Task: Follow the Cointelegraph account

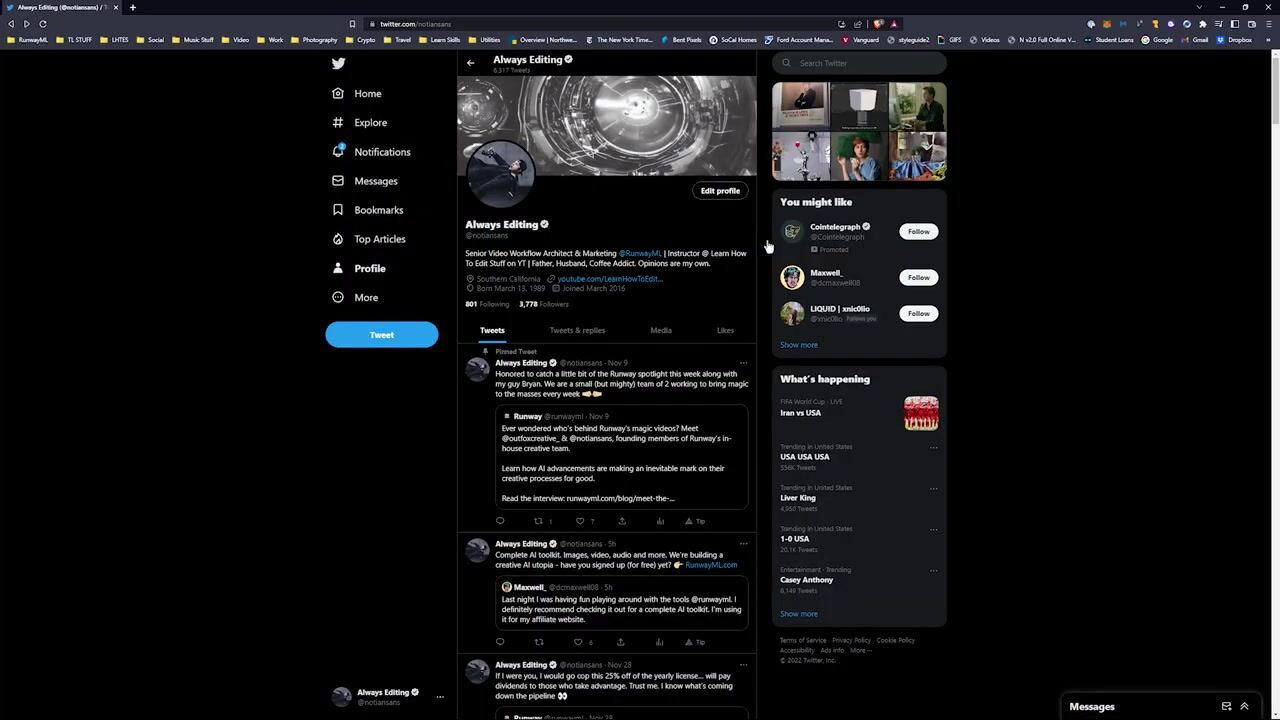Action: 918,232
